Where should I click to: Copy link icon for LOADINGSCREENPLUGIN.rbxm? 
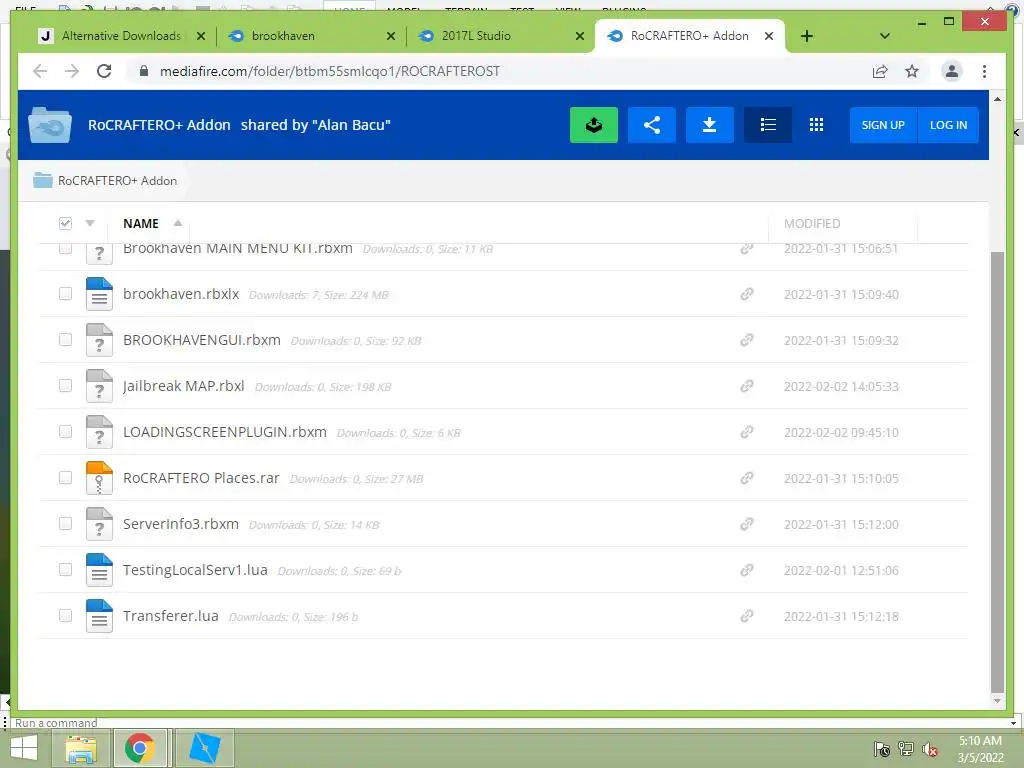(746, 432)
